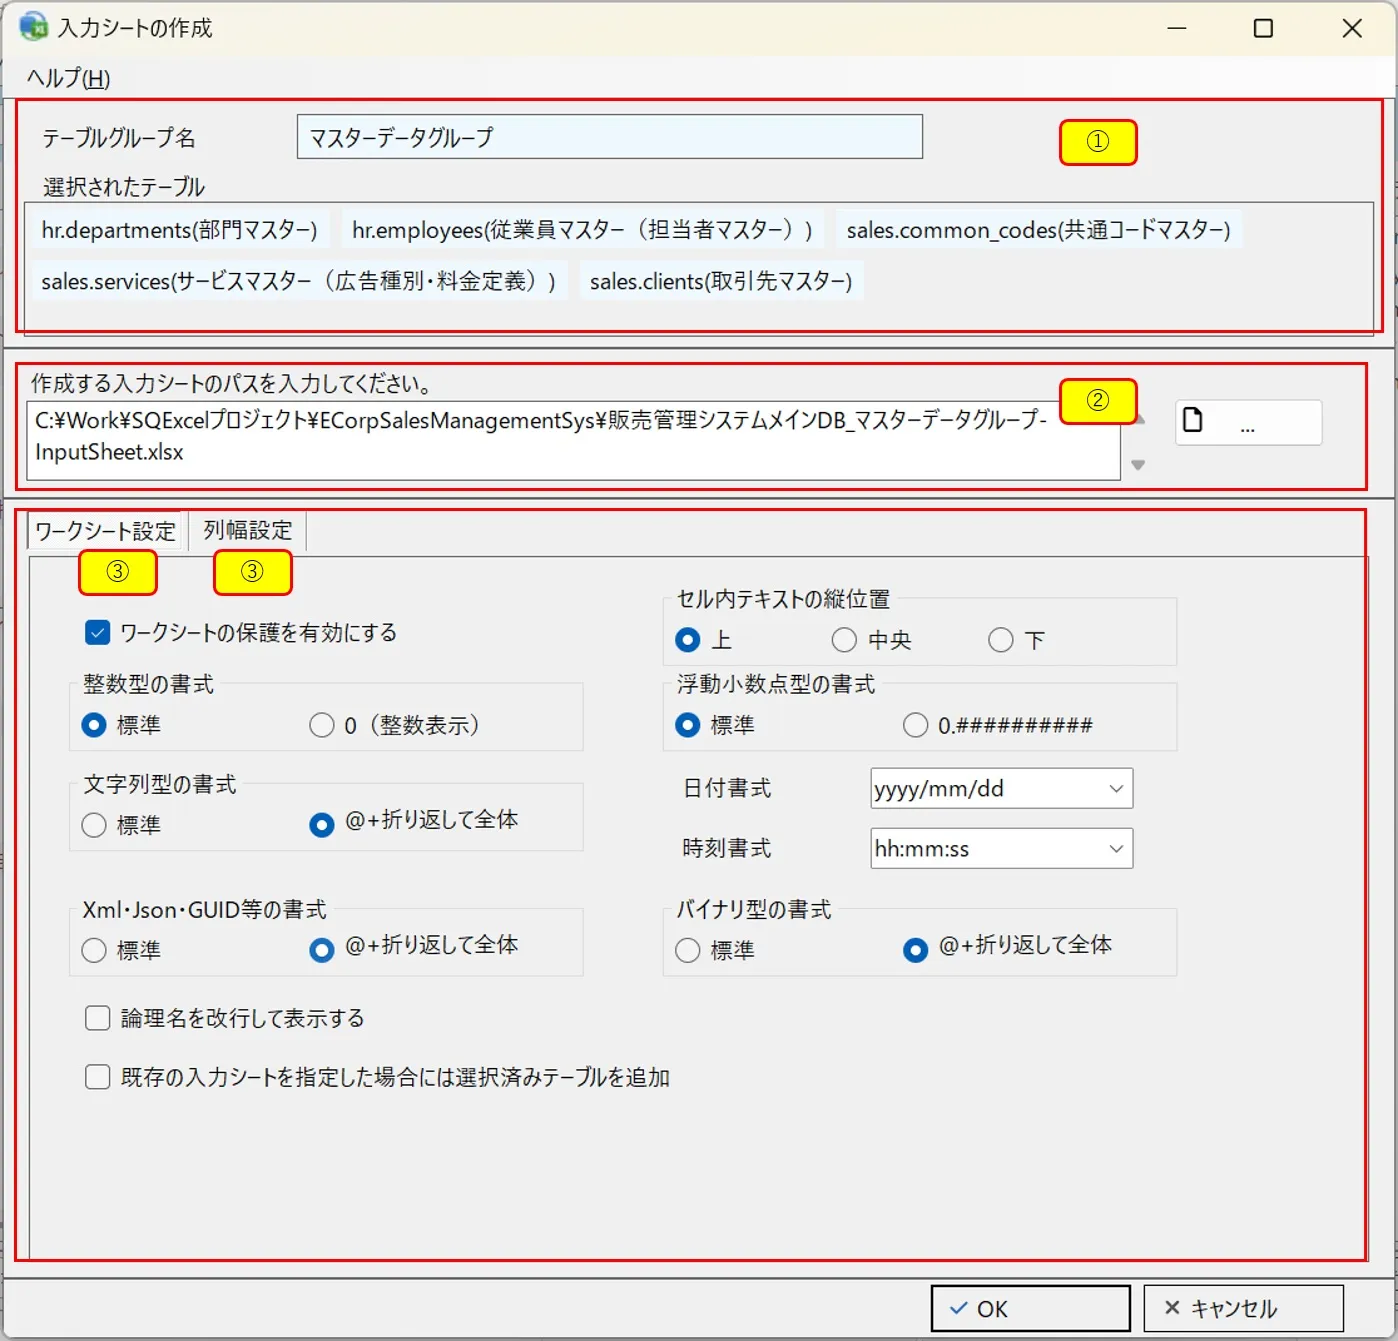Click the path box scroll down arrow
This screenshot has height=1341, width=1398.
1138,465
